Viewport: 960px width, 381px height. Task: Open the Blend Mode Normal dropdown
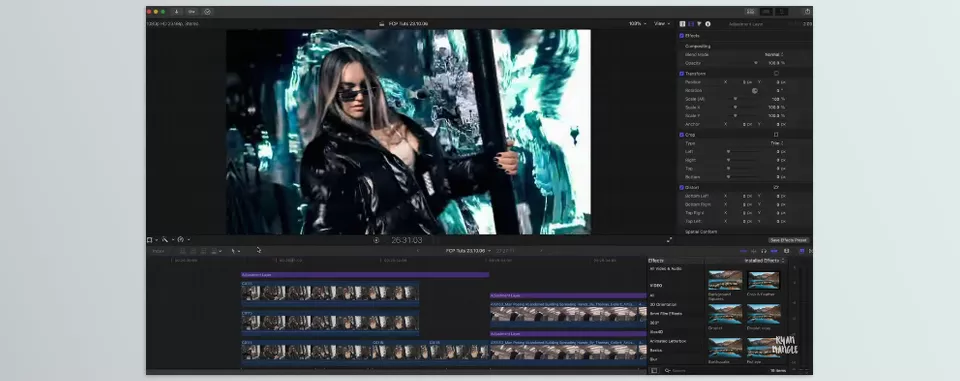(x=774, y=55)
